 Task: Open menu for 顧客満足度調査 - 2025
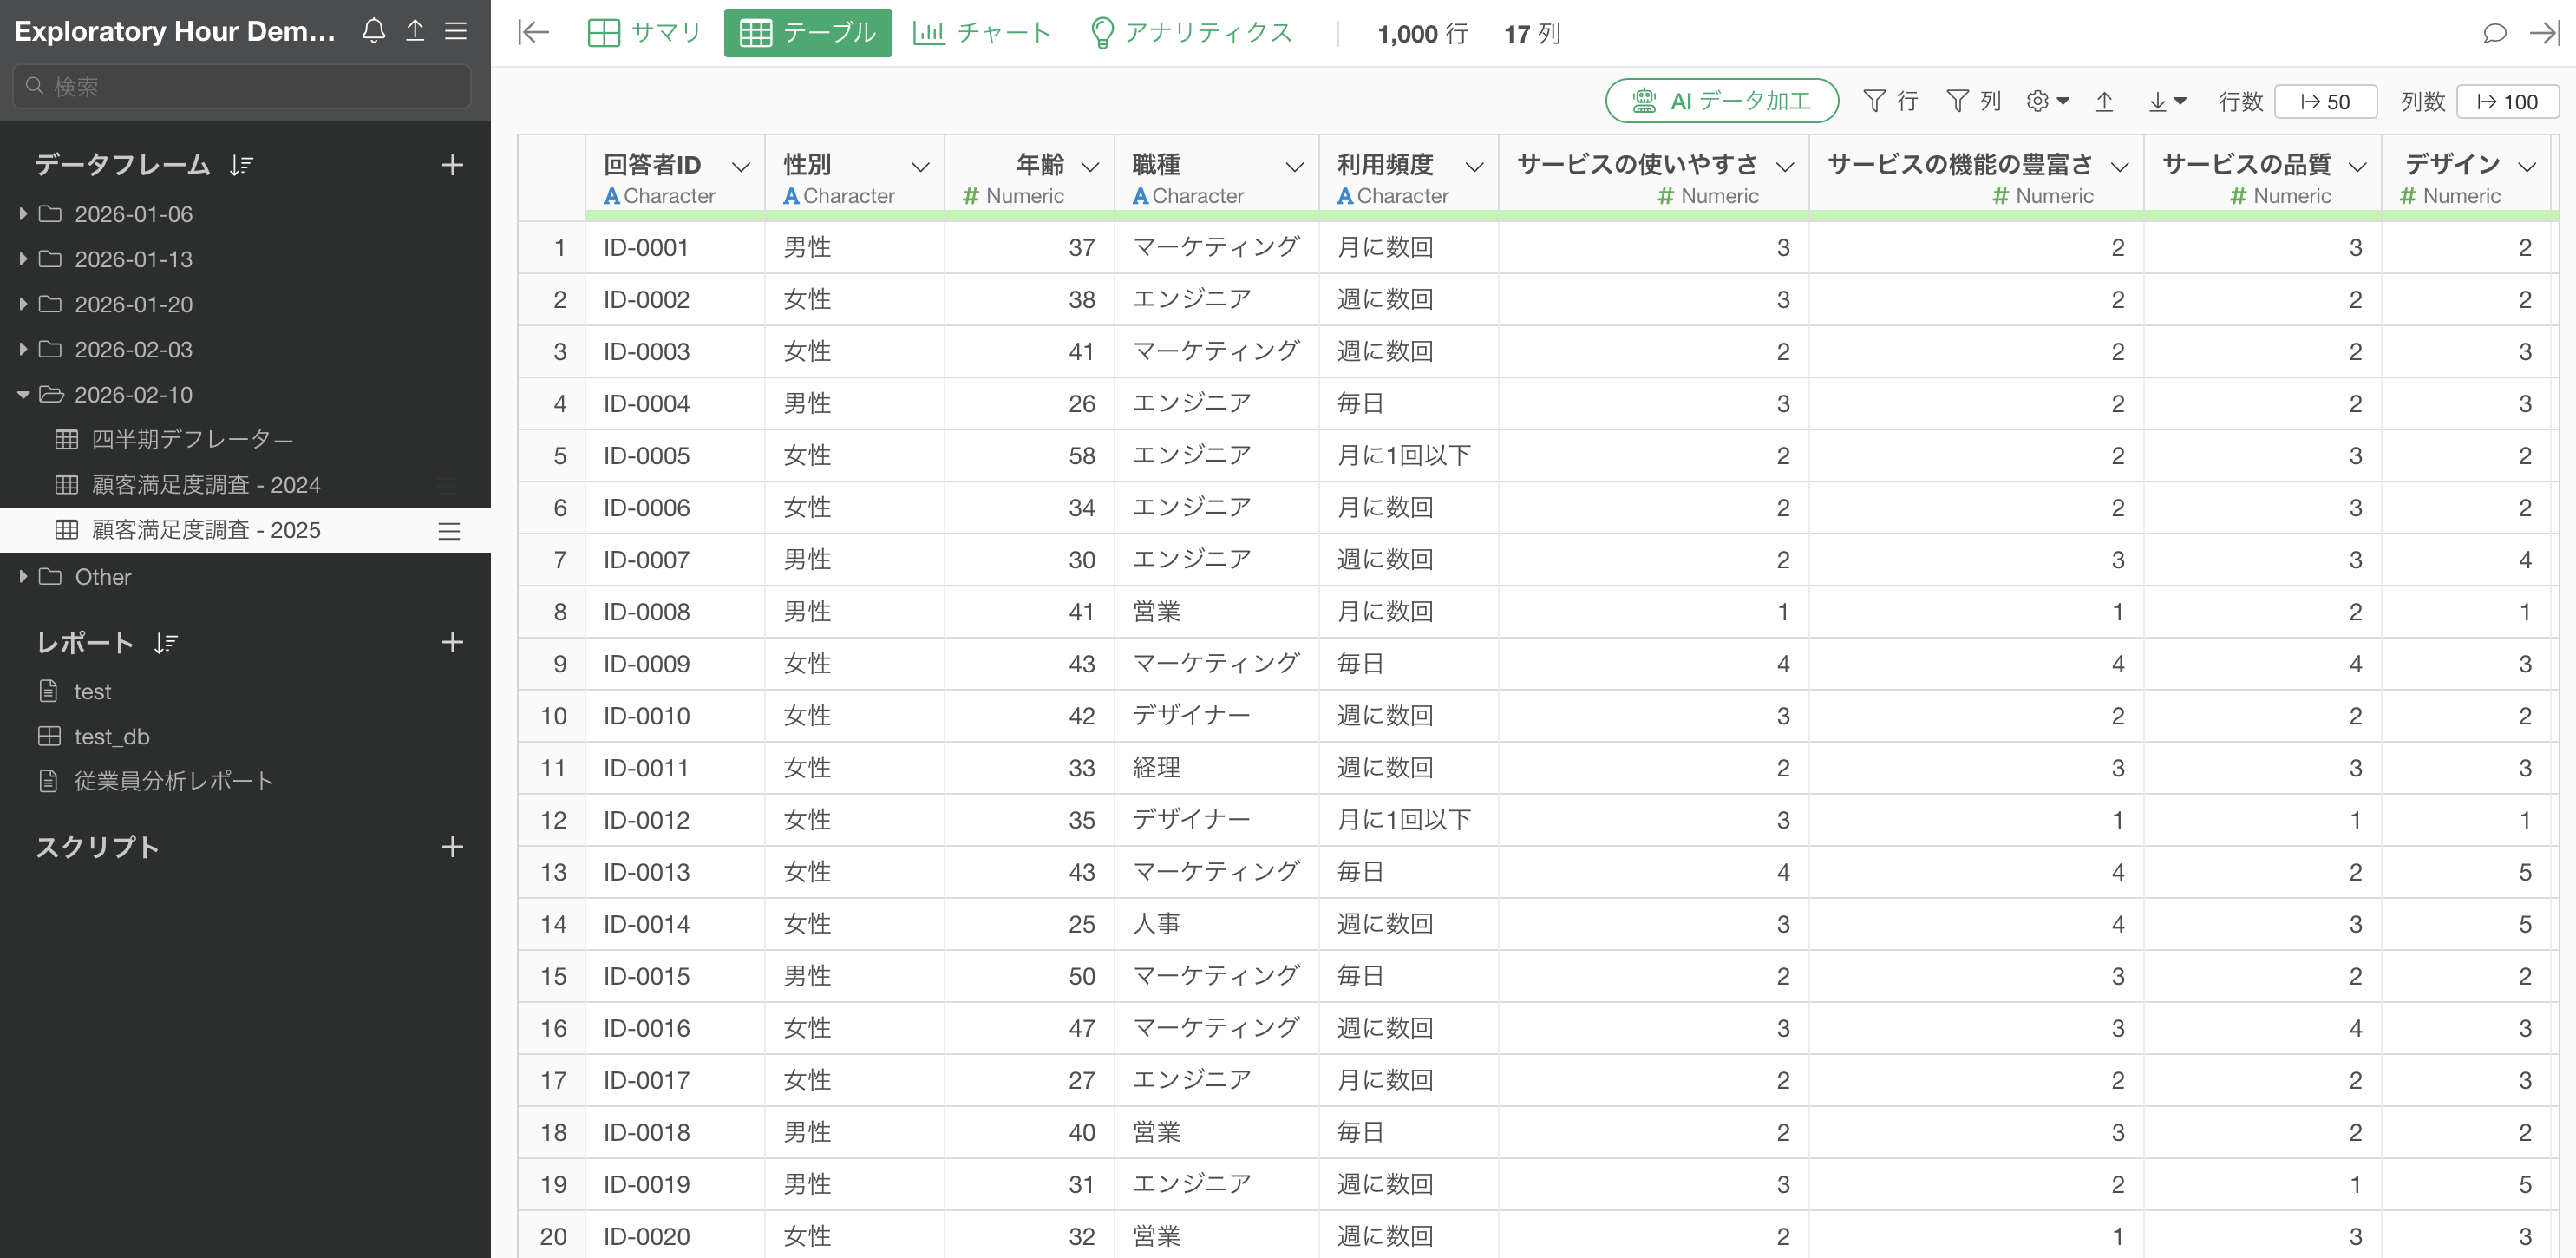click(x=449, y=531)
